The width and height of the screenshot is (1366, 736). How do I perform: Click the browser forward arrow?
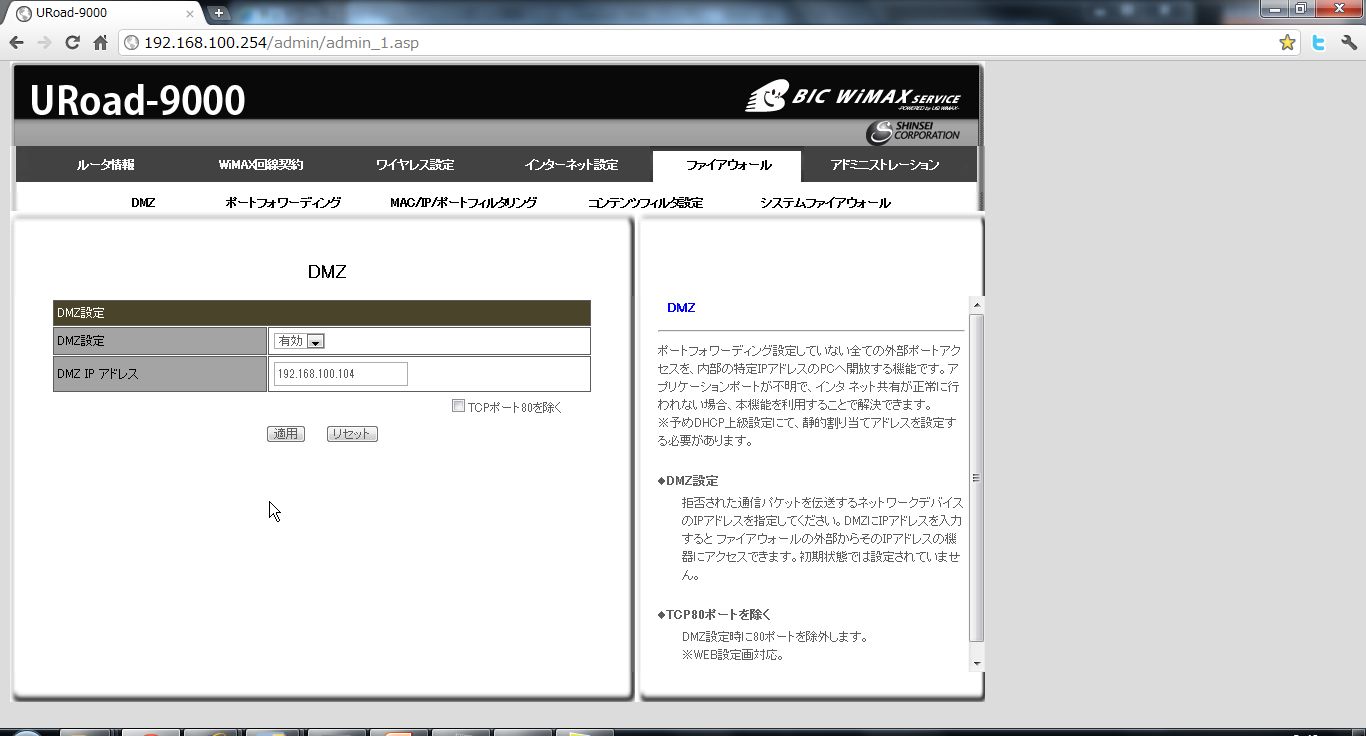[44, 43]
